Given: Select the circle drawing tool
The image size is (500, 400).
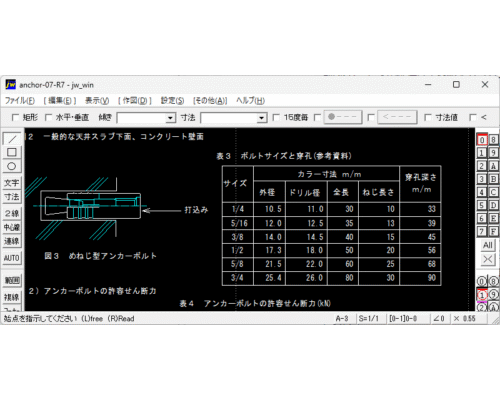Looking at the screenshot, I should (12, 166).
